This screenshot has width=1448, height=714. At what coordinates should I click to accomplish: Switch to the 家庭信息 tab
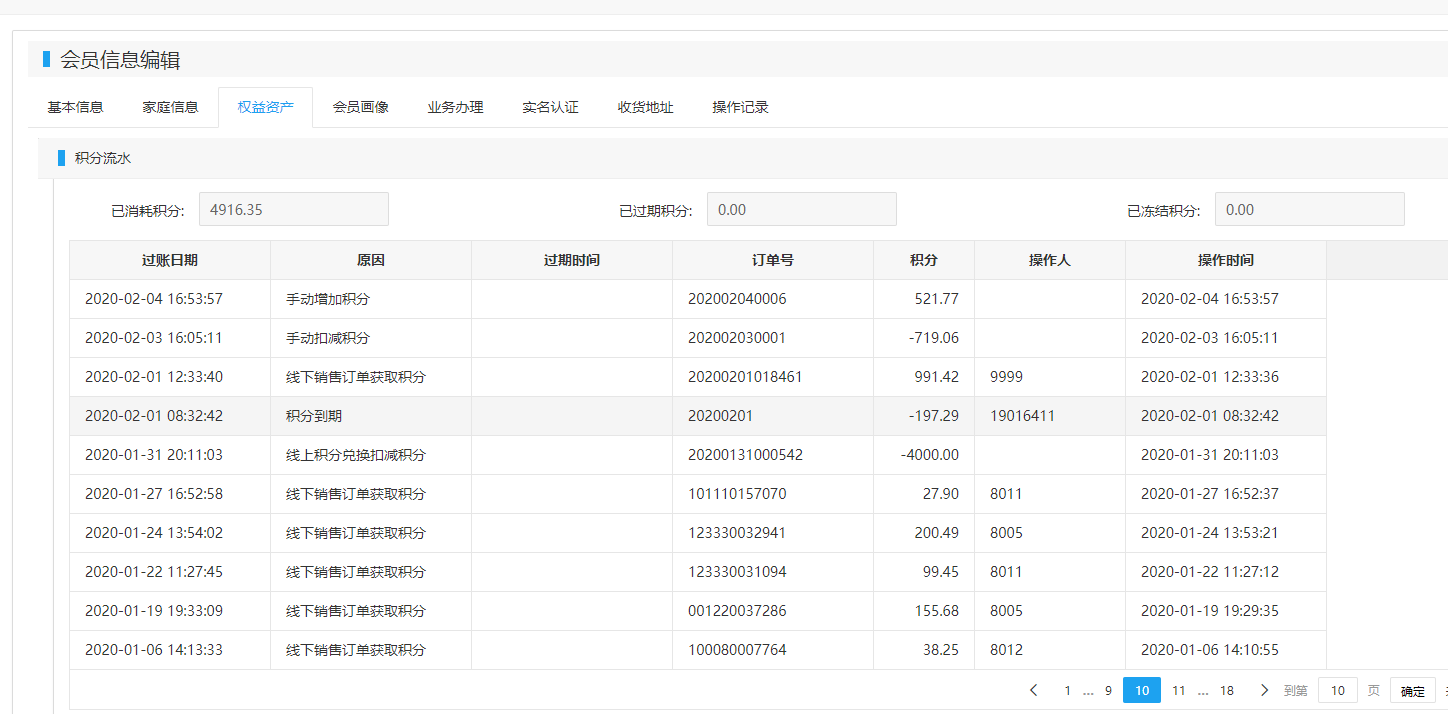pyautogui.click(x=170, y=107)
